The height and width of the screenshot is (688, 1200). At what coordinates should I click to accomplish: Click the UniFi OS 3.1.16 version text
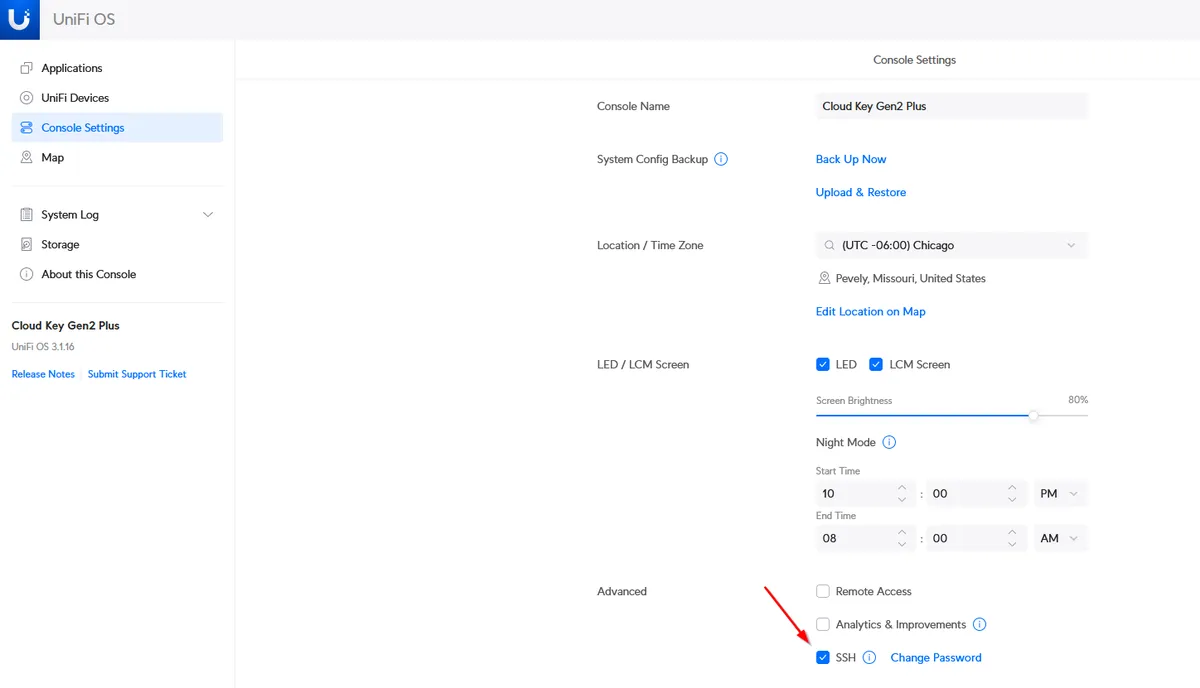pyautogui.click(x=43, y=347)
